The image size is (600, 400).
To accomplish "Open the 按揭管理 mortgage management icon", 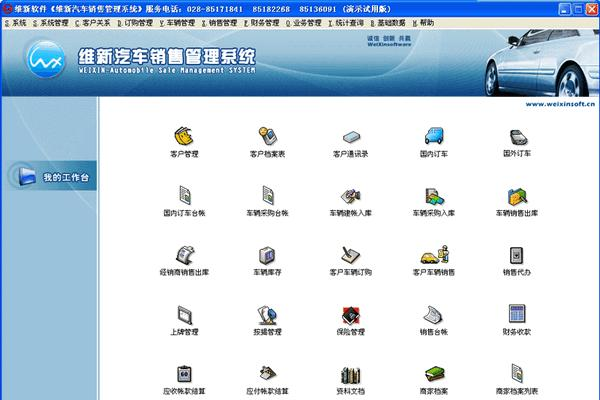I will 267,315.
